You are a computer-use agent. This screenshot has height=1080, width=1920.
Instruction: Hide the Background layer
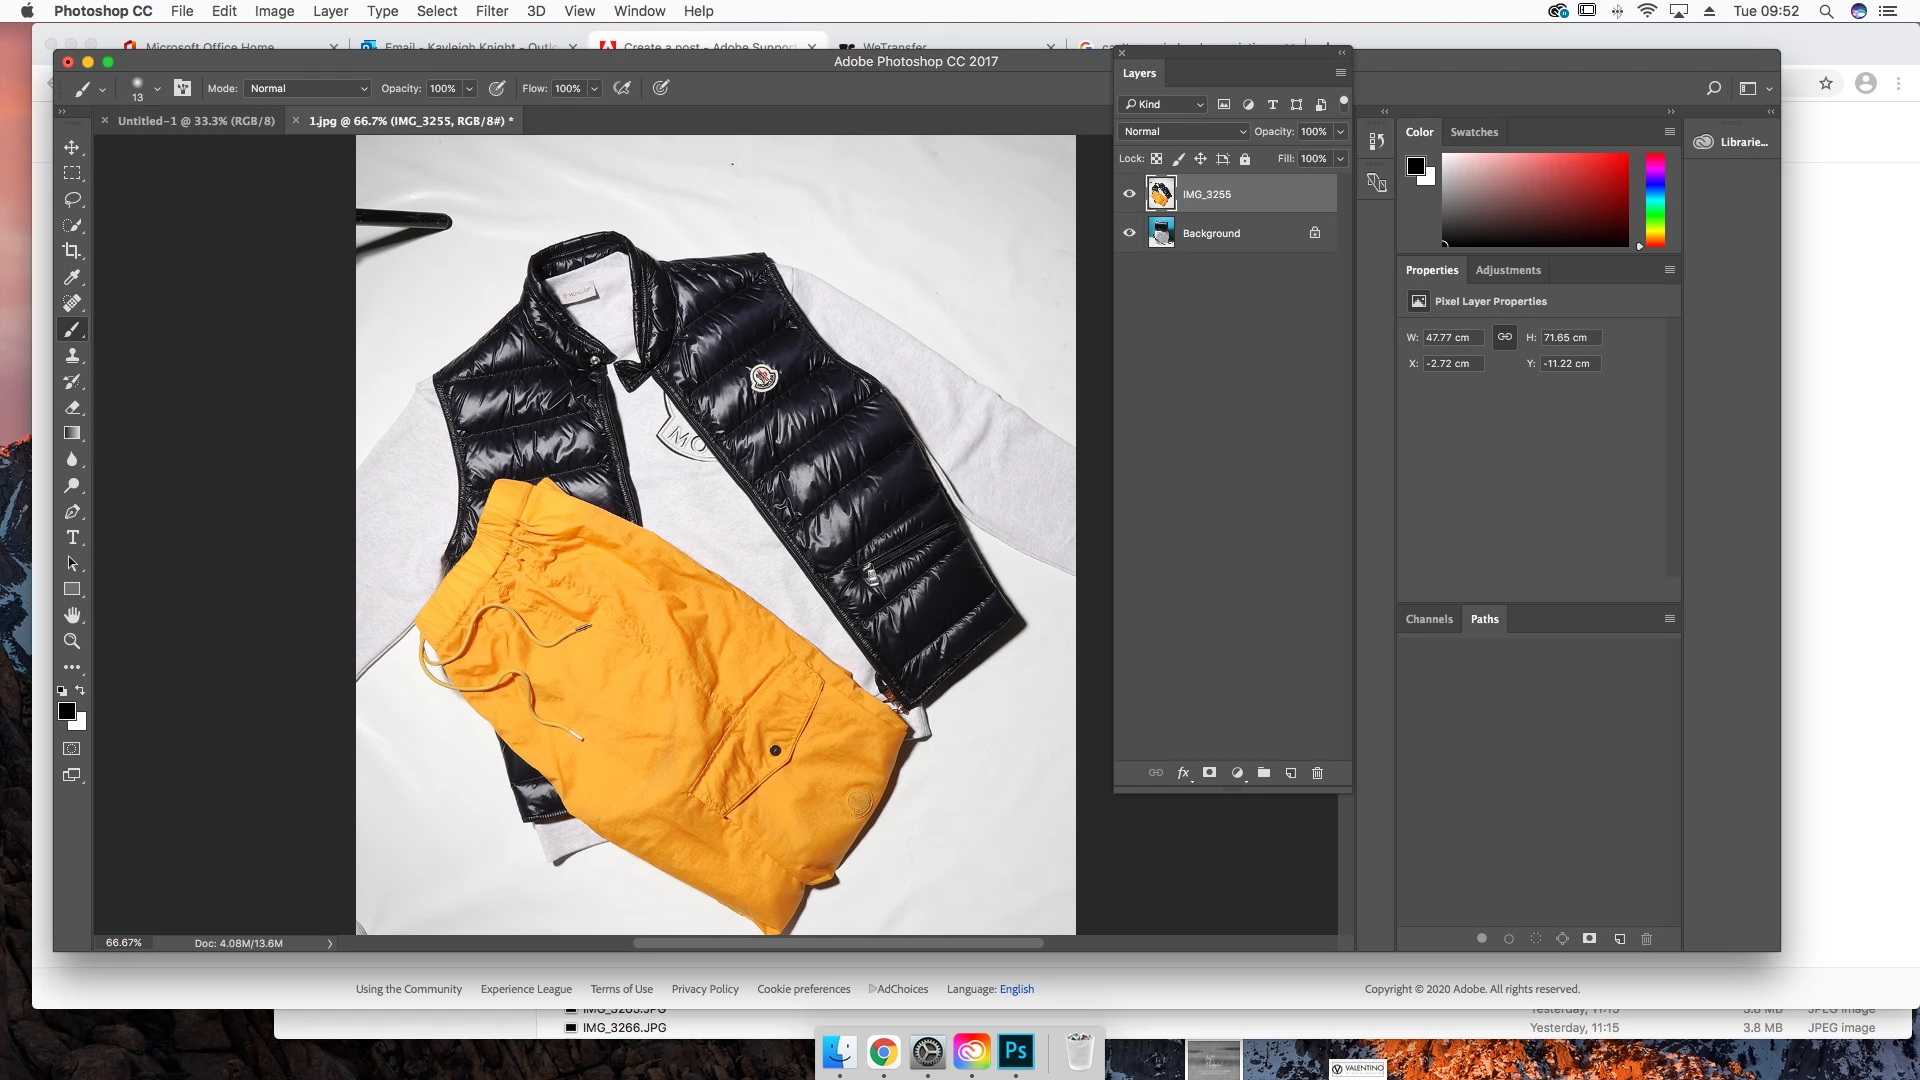click(x=1129, y=233)
